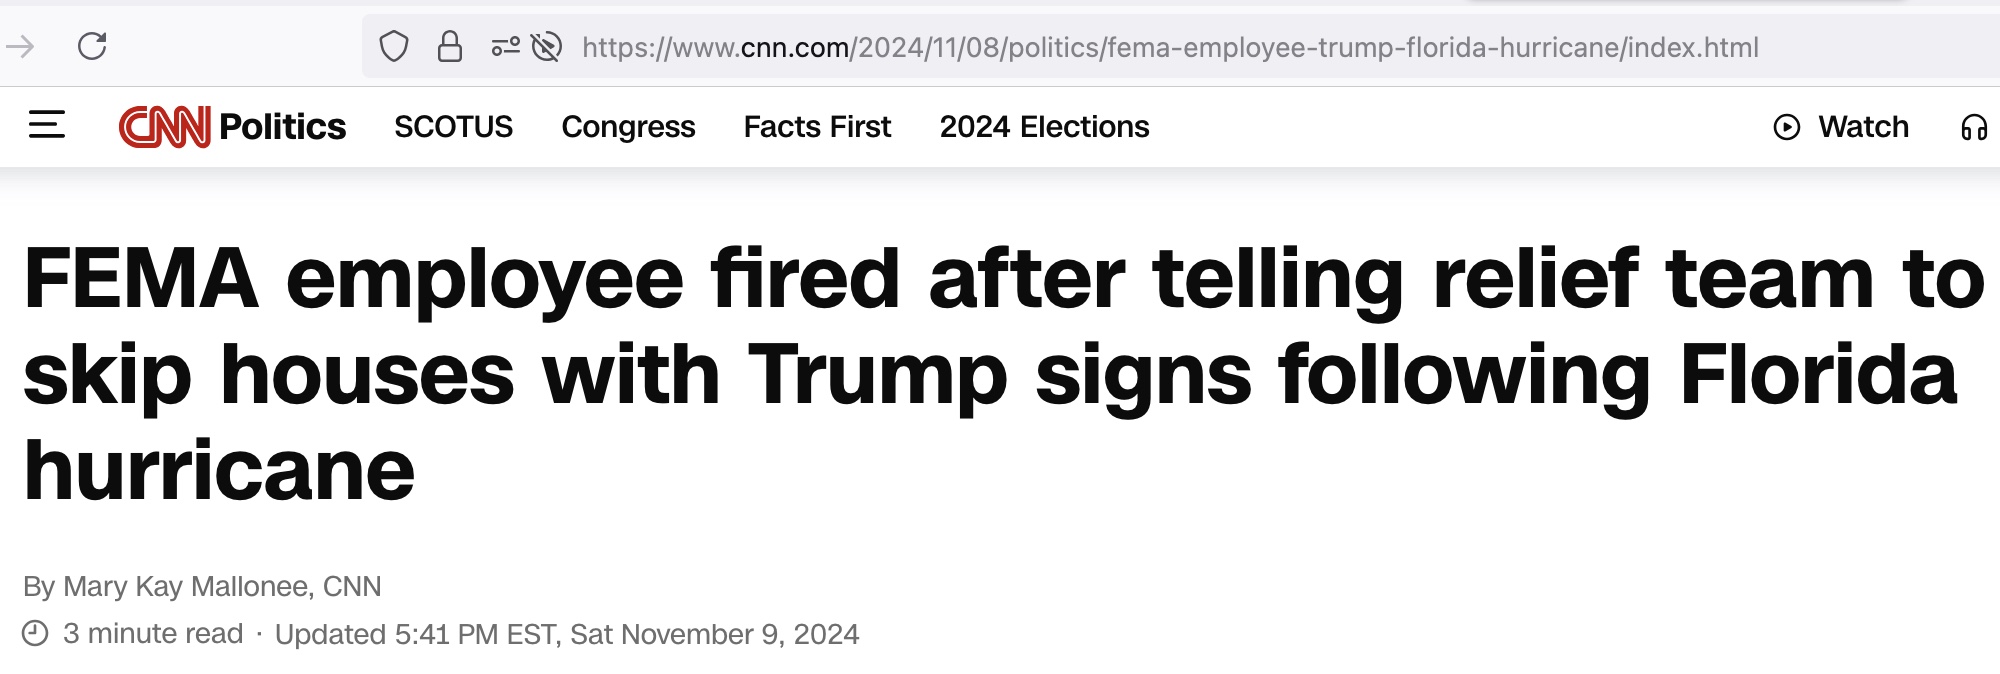The width and height of the screenshot is (2000, 674).
Task: Select SCOTUS in the navigation bar
Action: tap(453, 127)
